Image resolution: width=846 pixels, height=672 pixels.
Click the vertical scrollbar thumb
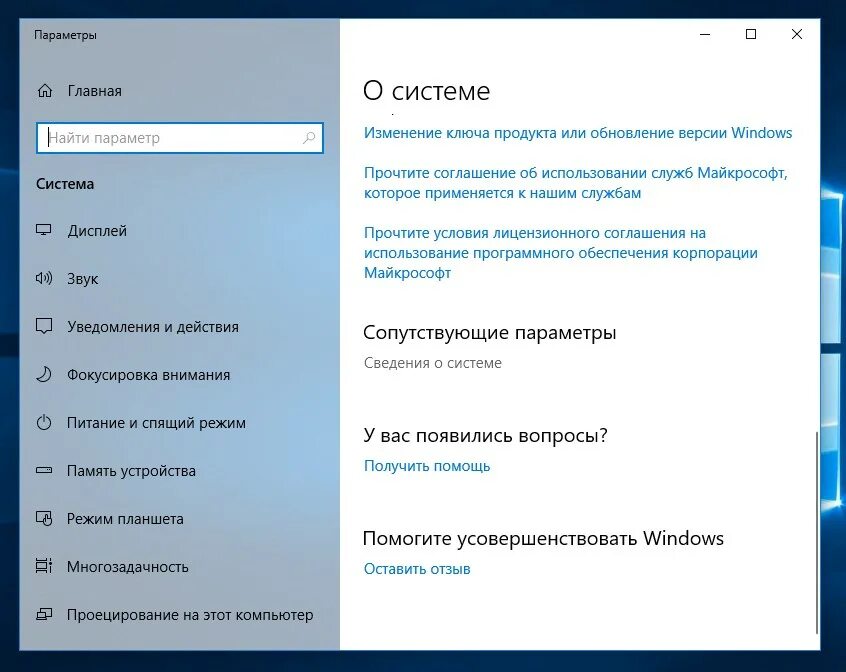(817, 533)
